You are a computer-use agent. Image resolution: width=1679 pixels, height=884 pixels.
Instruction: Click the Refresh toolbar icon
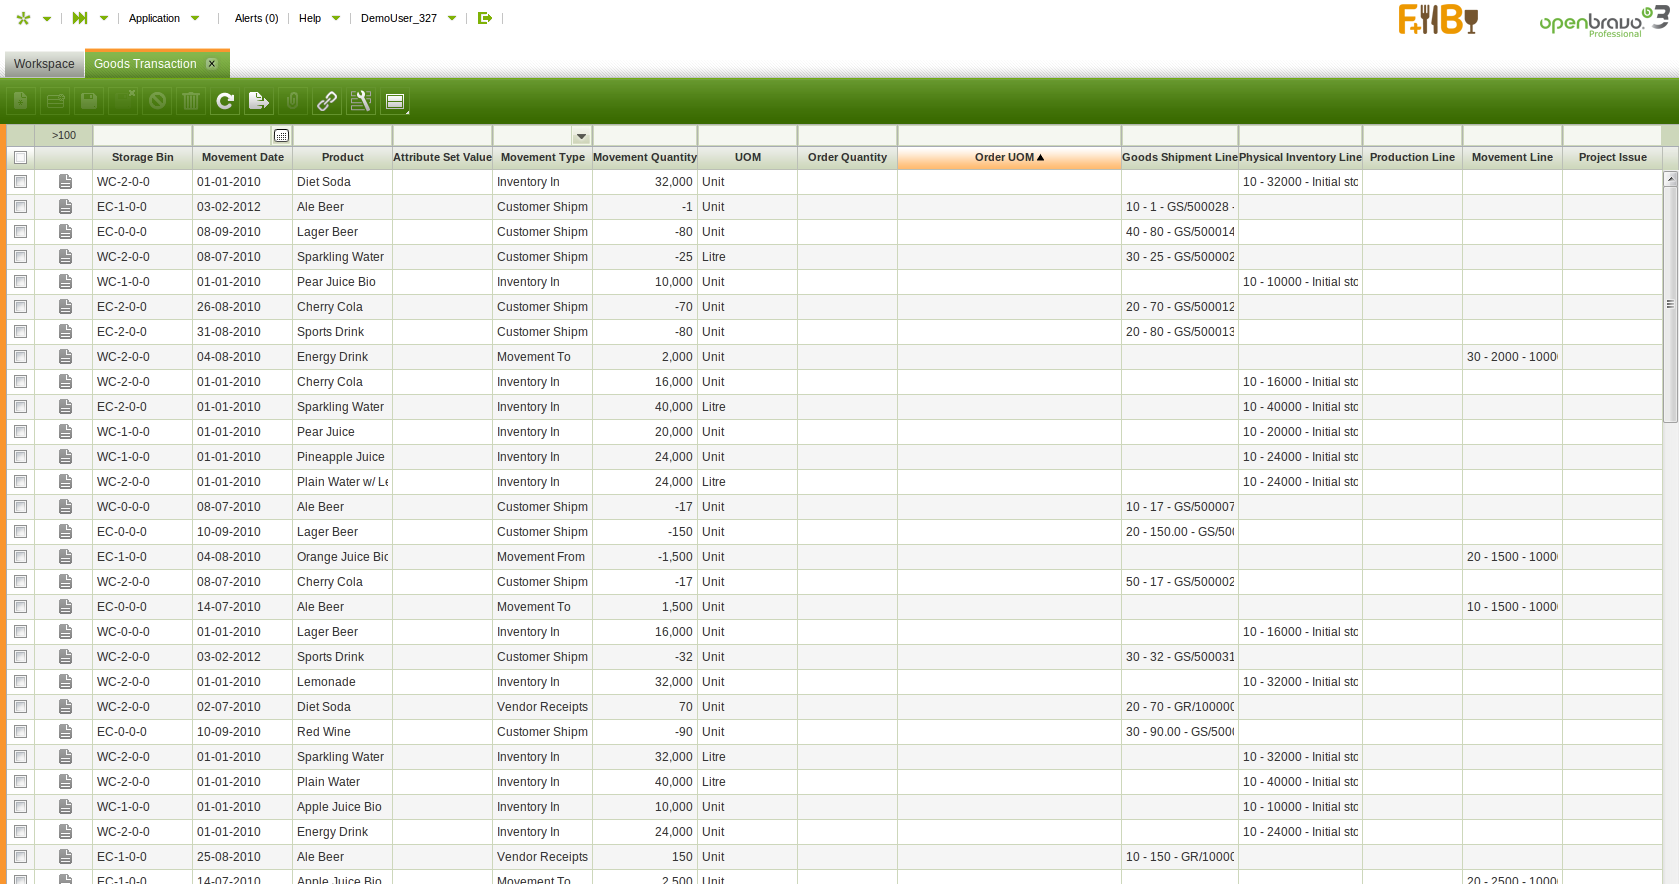point(225,101)
